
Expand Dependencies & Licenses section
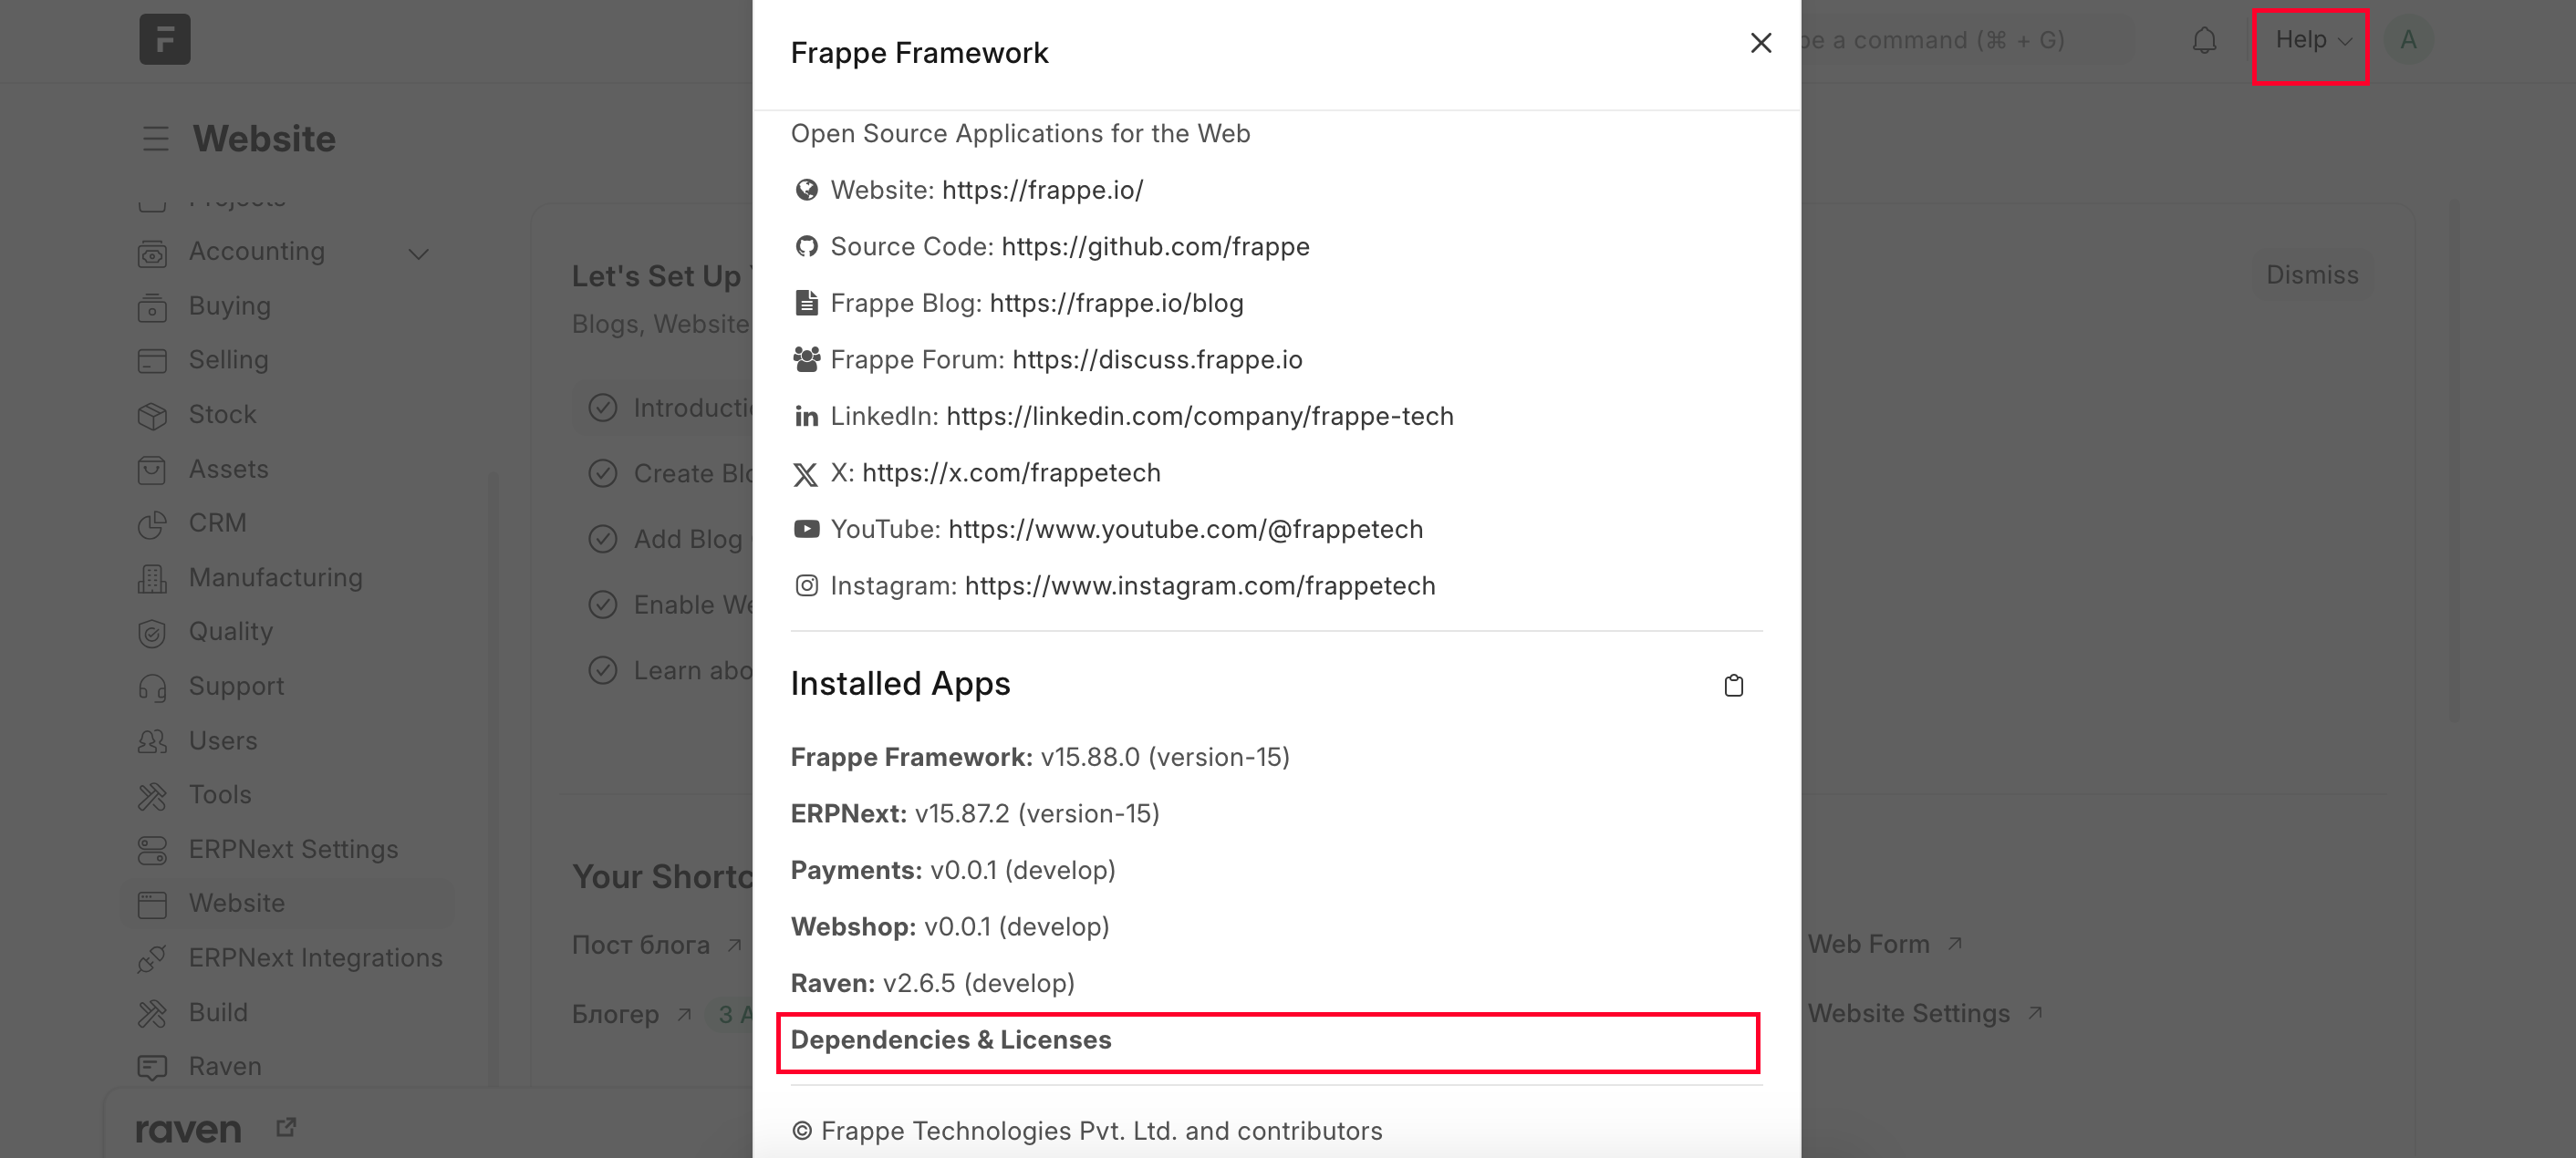click(951, 1040)
